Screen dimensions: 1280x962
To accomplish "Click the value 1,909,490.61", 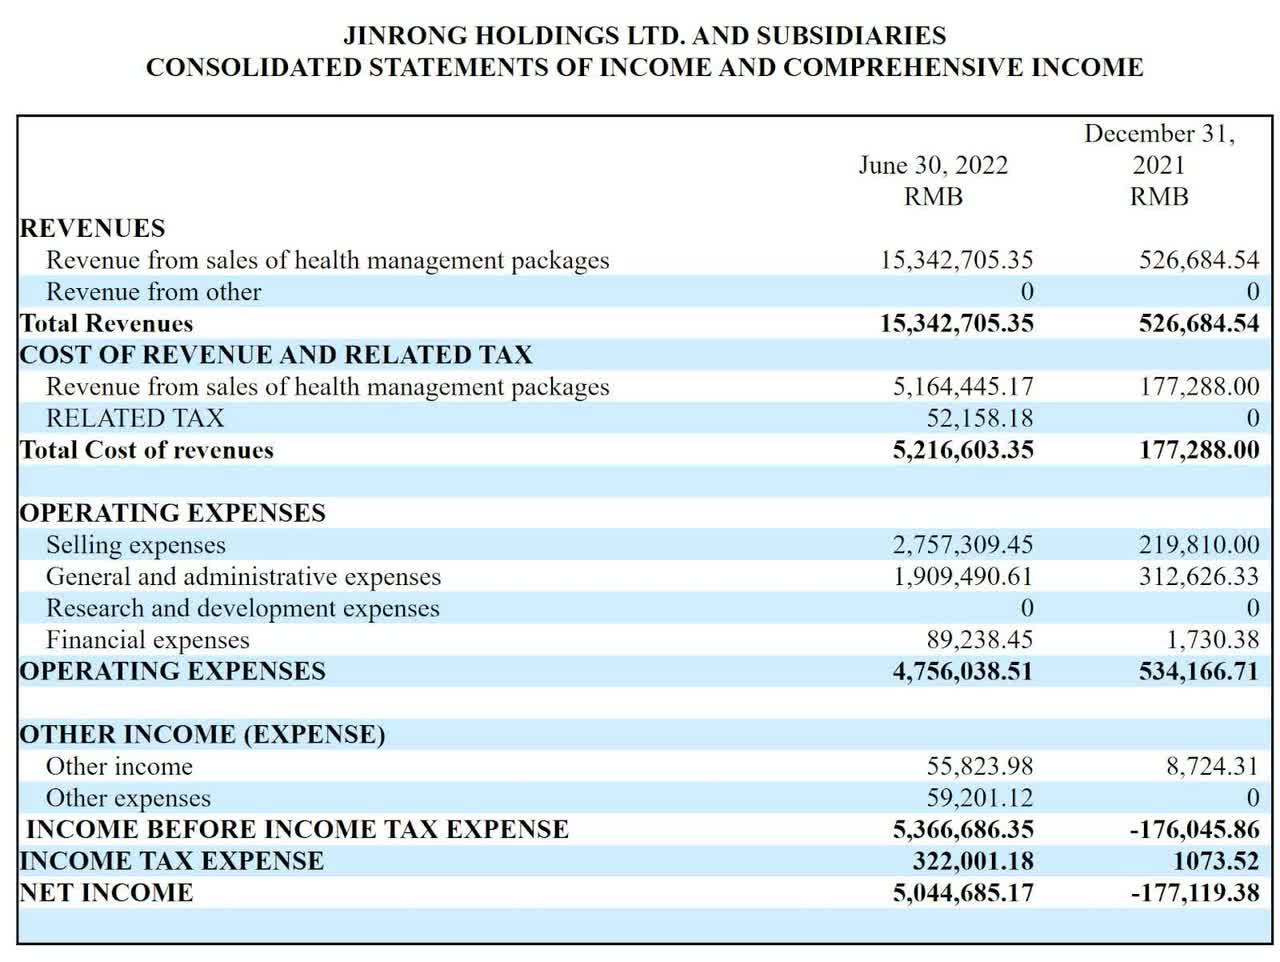I will click(x=963, y=577).
